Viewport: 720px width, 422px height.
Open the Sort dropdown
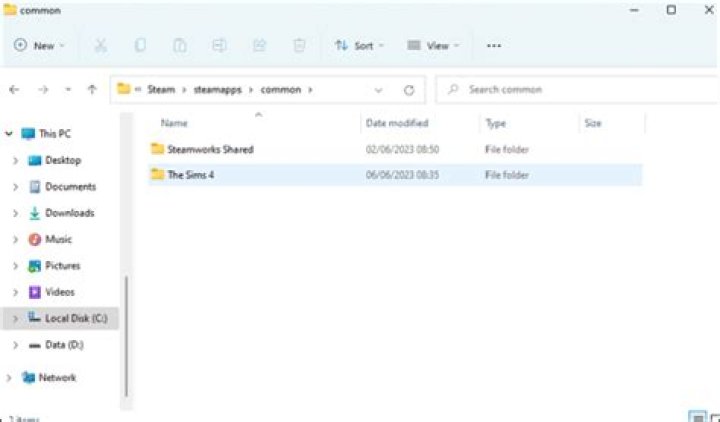click(x=359, y=45)
